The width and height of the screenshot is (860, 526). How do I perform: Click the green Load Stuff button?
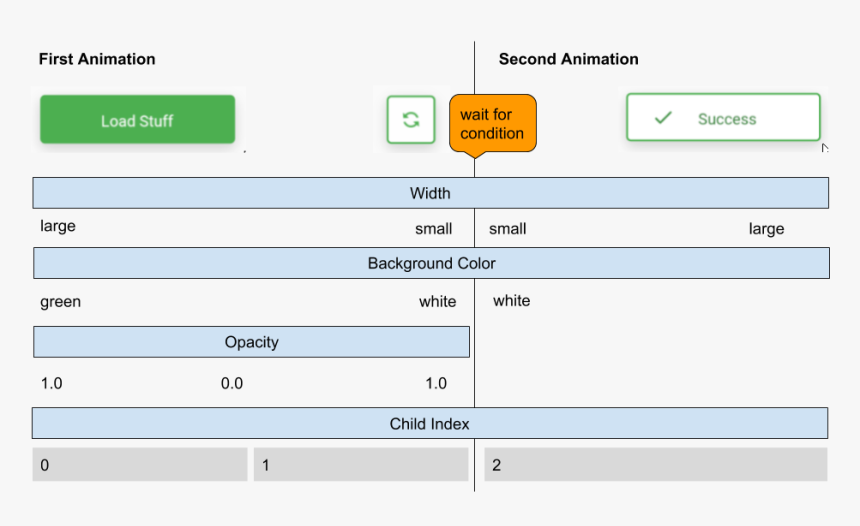(137, 121)
